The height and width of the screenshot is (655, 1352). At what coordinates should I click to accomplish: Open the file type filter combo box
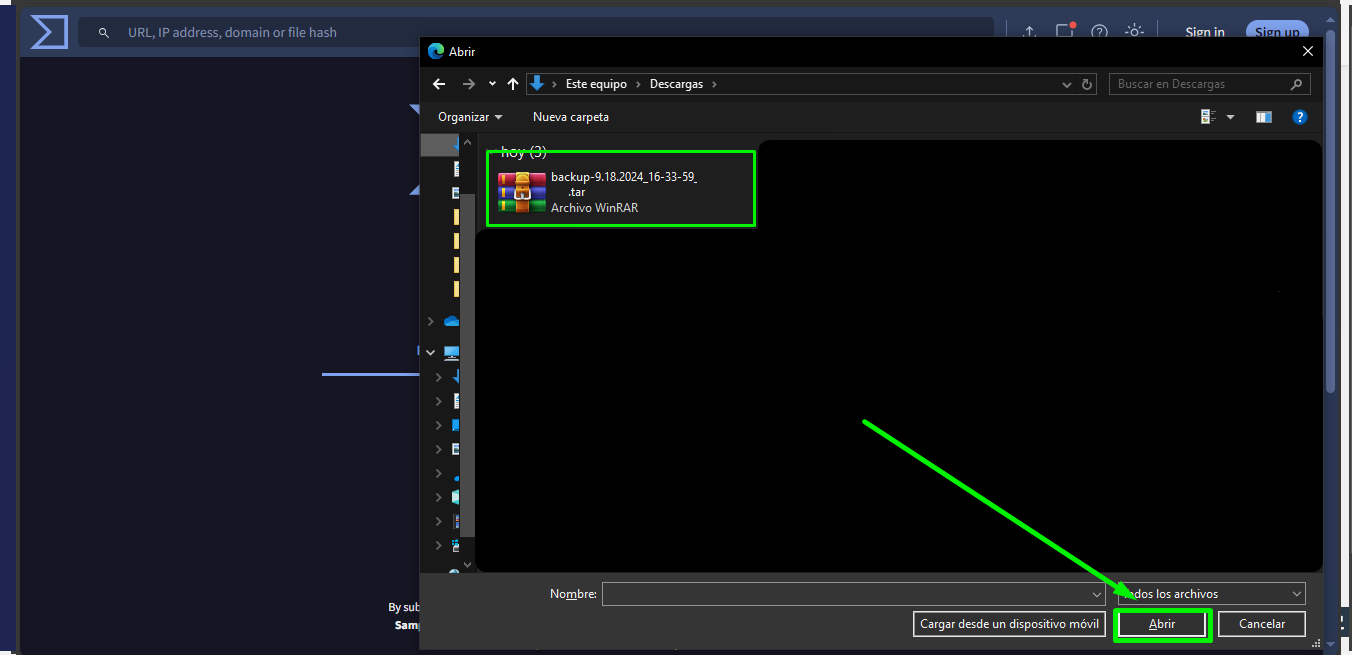tap(1211, 594)
